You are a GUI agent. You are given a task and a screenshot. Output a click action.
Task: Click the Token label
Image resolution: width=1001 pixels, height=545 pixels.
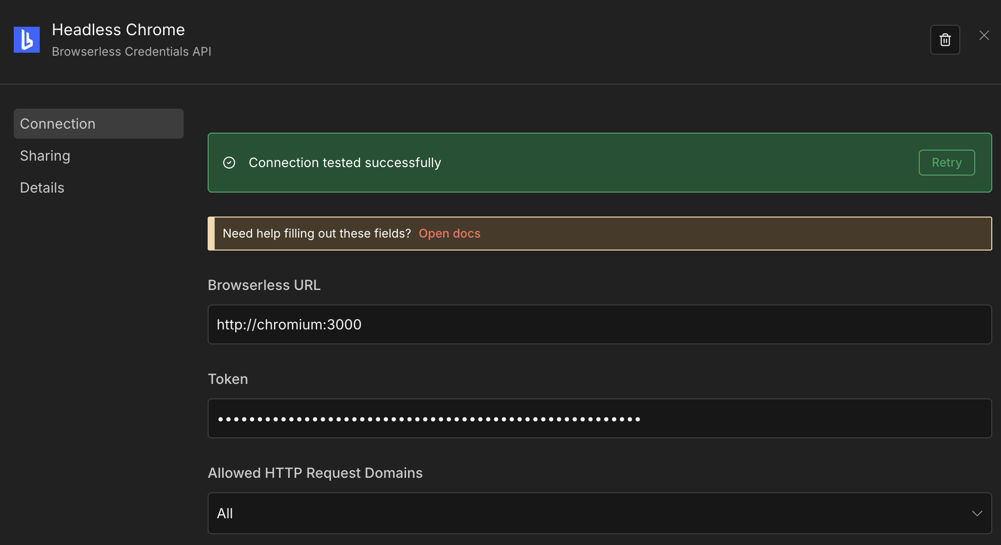coord(227,379)
